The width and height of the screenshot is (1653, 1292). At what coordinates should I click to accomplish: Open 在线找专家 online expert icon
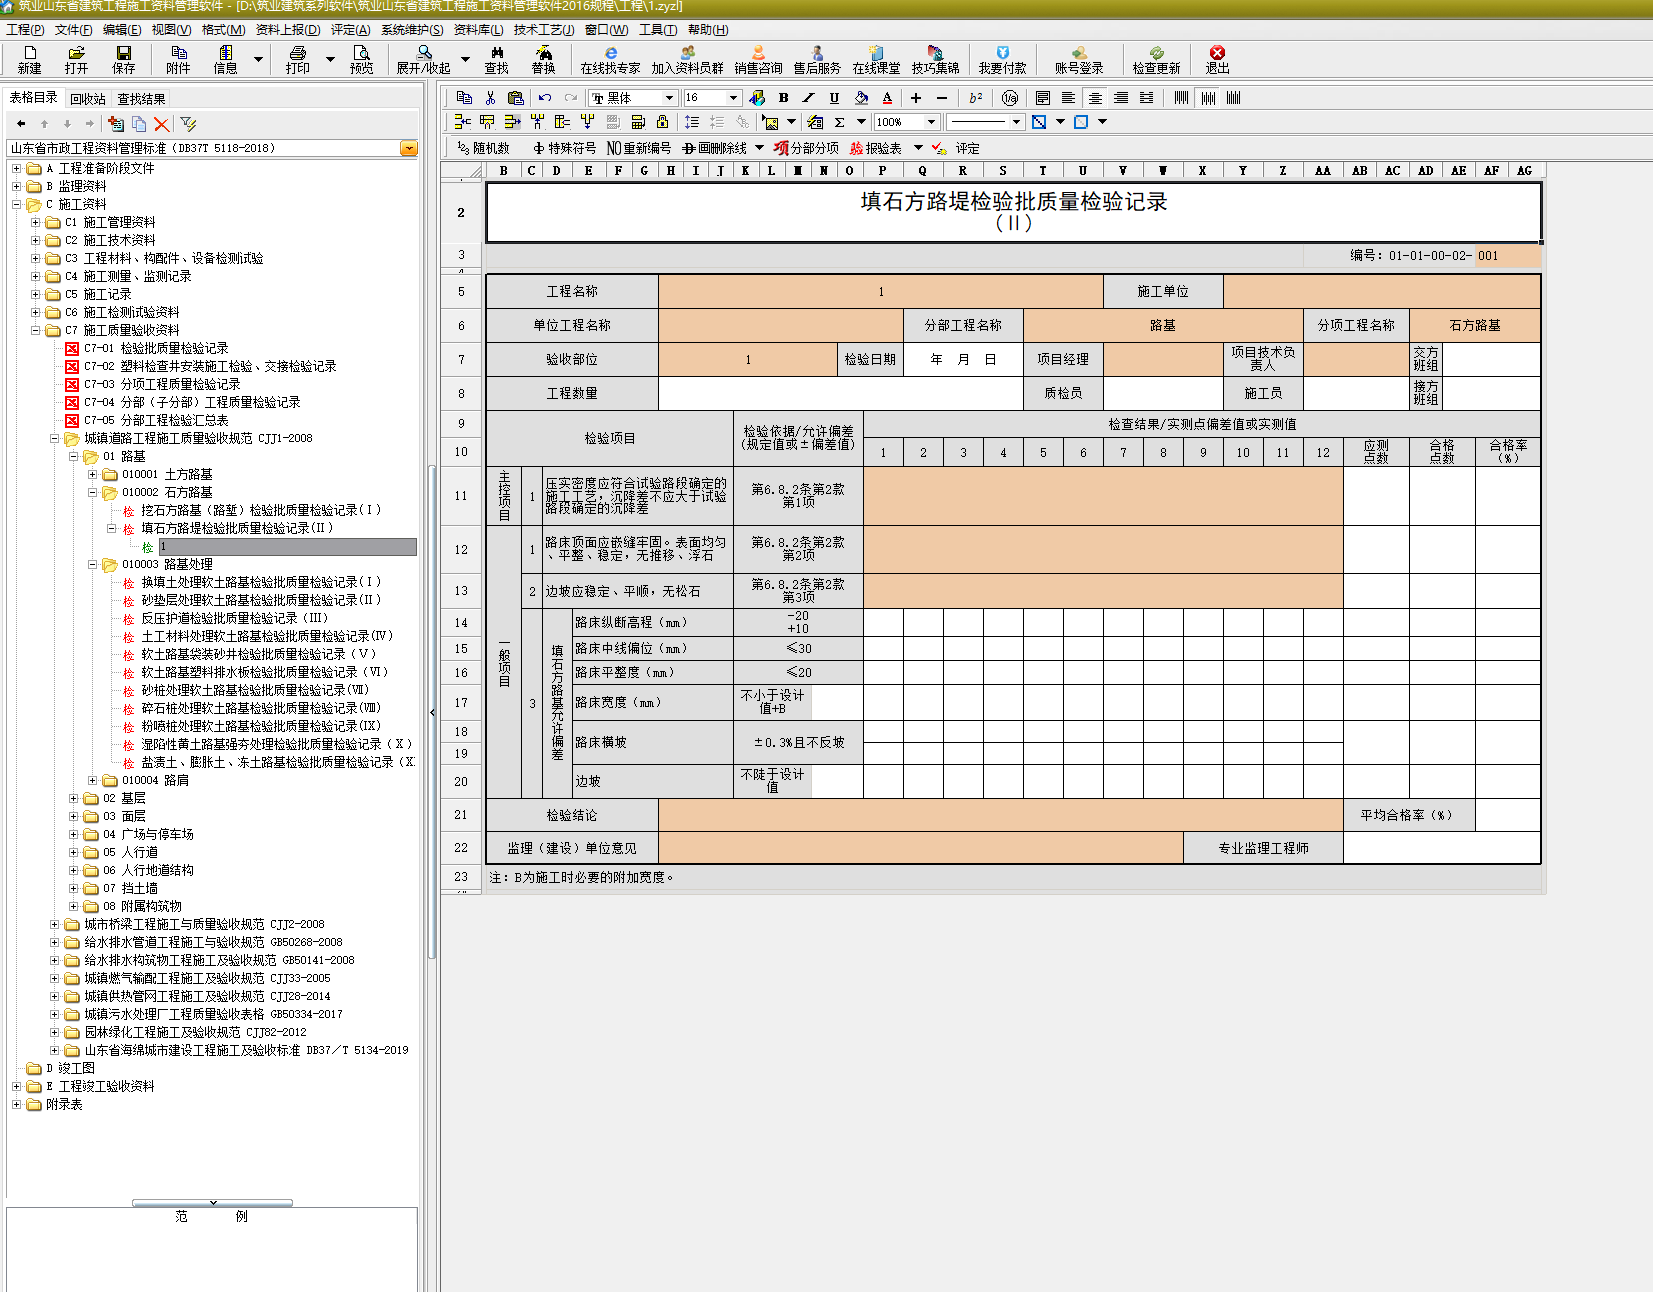pyautogui.click(x=610, y=59)
